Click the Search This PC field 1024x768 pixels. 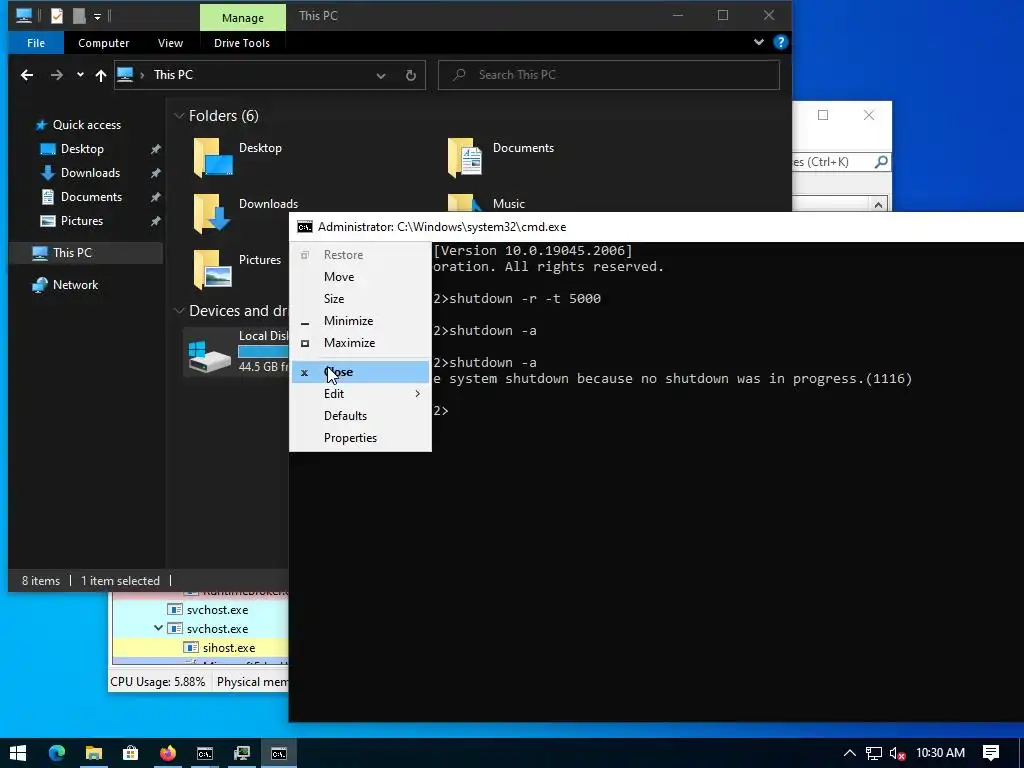pyautogui.click(x=609, y=75)
